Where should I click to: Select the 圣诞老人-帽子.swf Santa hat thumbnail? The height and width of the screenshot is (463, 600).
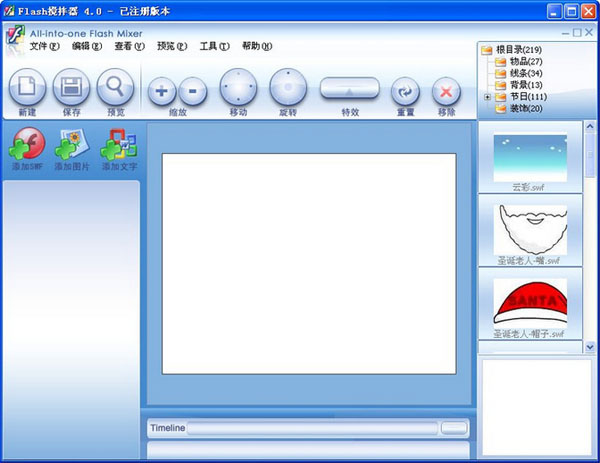(530, 303)
